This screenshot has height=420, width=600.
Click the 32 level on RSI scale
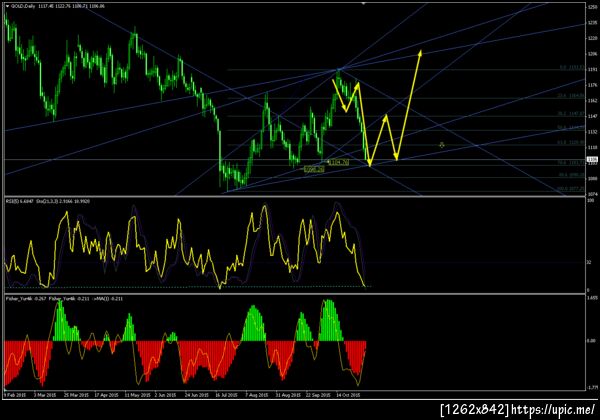click(590, 262)
